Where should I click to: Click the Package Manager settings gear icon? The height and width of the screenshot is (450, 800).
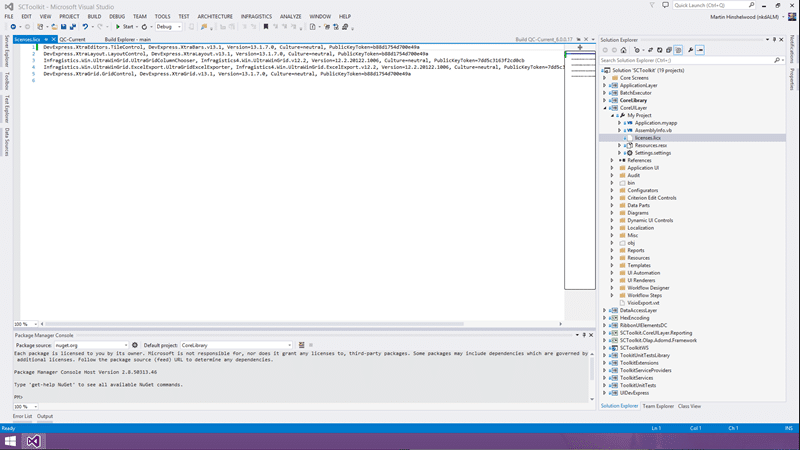coord(135,345)
